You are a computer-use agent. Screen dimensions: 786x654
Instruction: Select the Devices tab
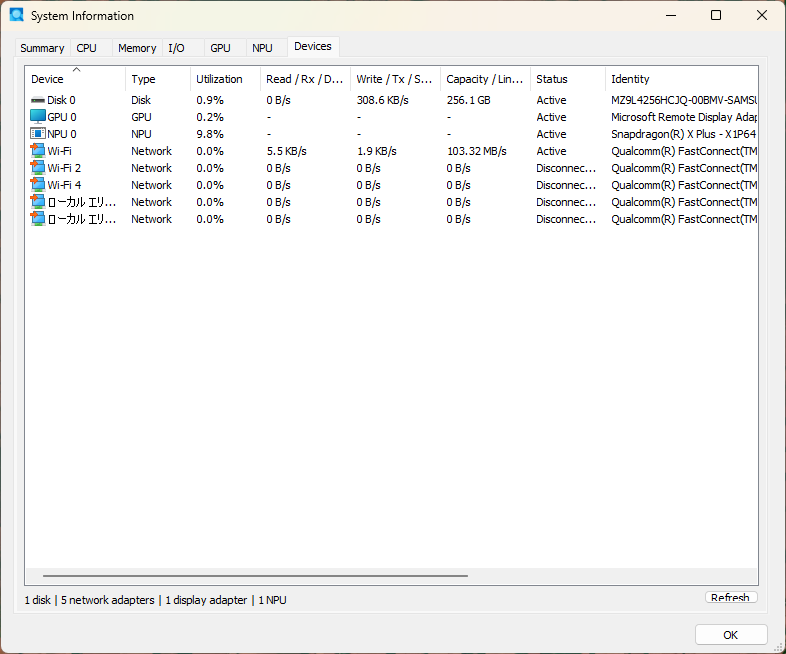313,46
